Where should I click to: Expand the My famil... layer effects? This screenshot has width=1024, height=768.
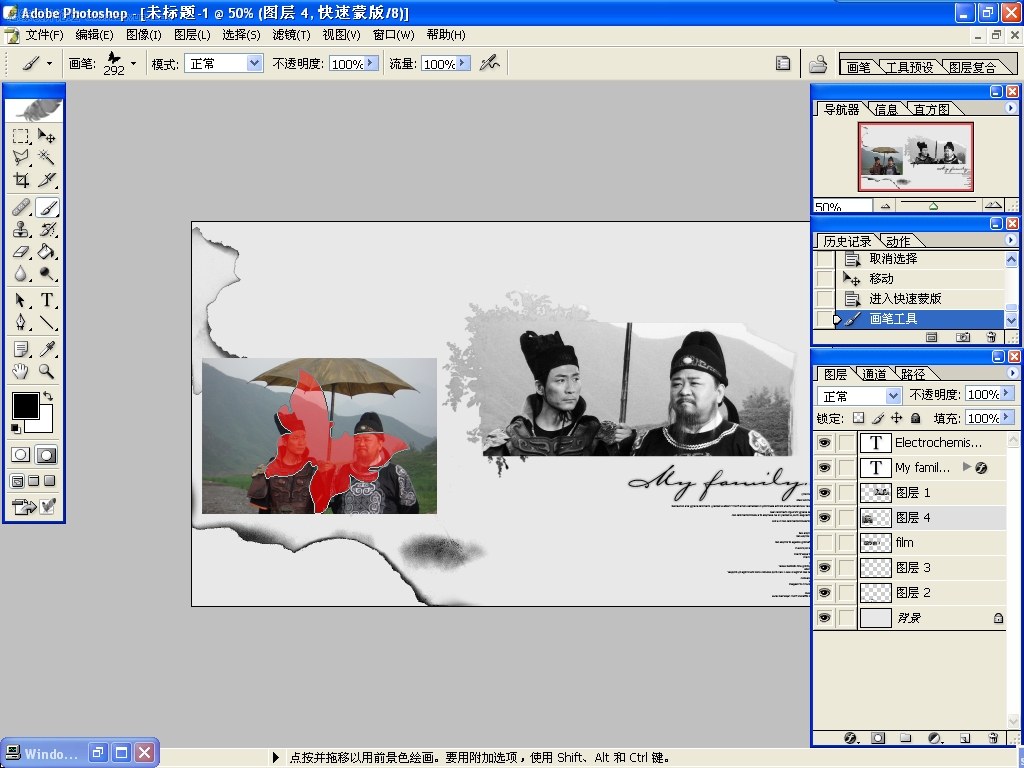coord(967,467)
